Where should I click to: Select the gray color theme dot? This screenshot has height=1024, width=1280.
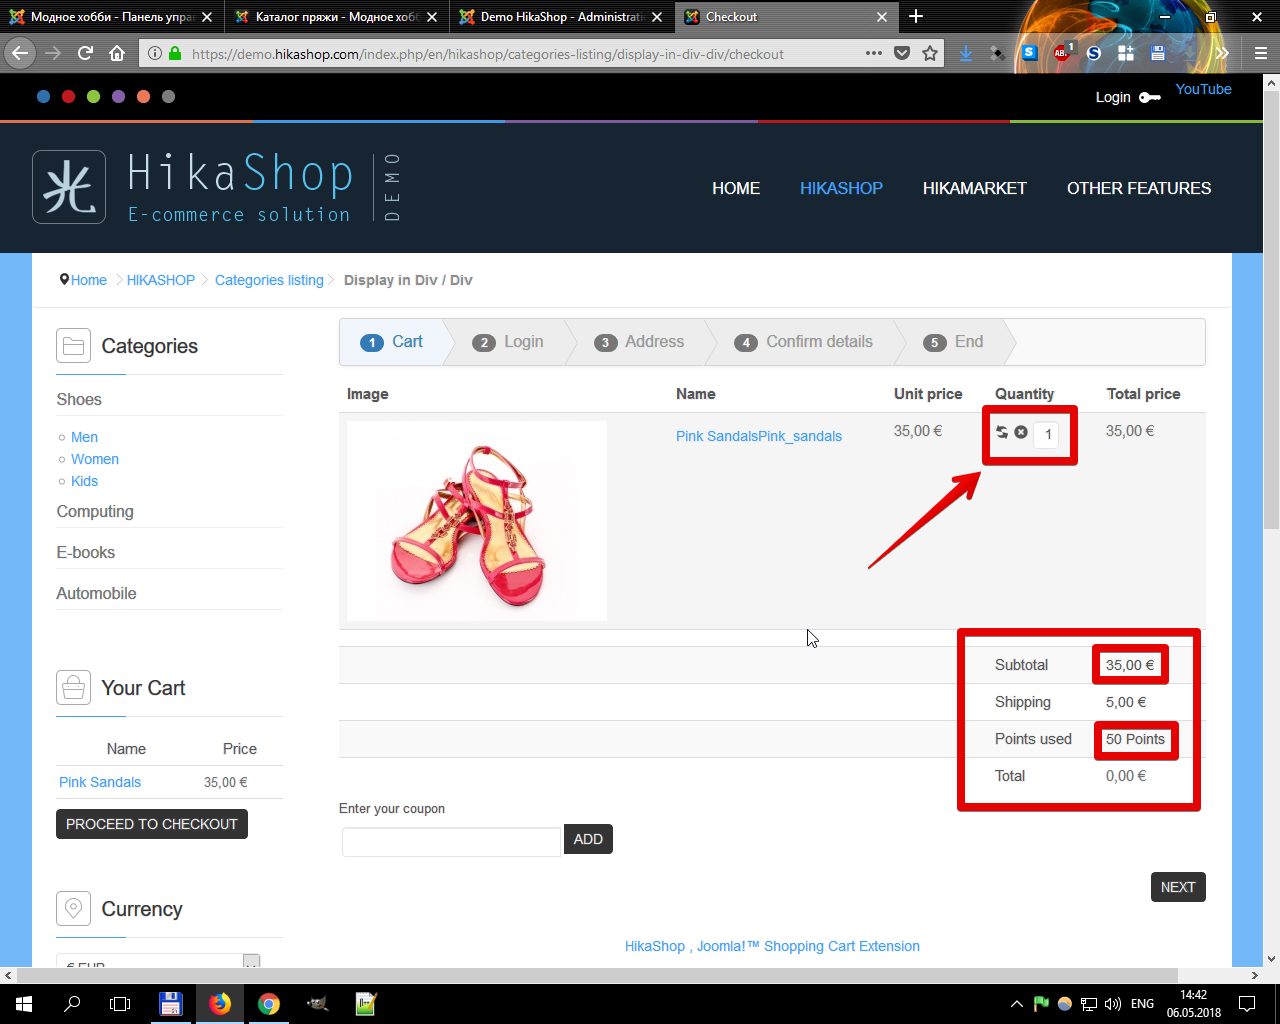point(168,96)
